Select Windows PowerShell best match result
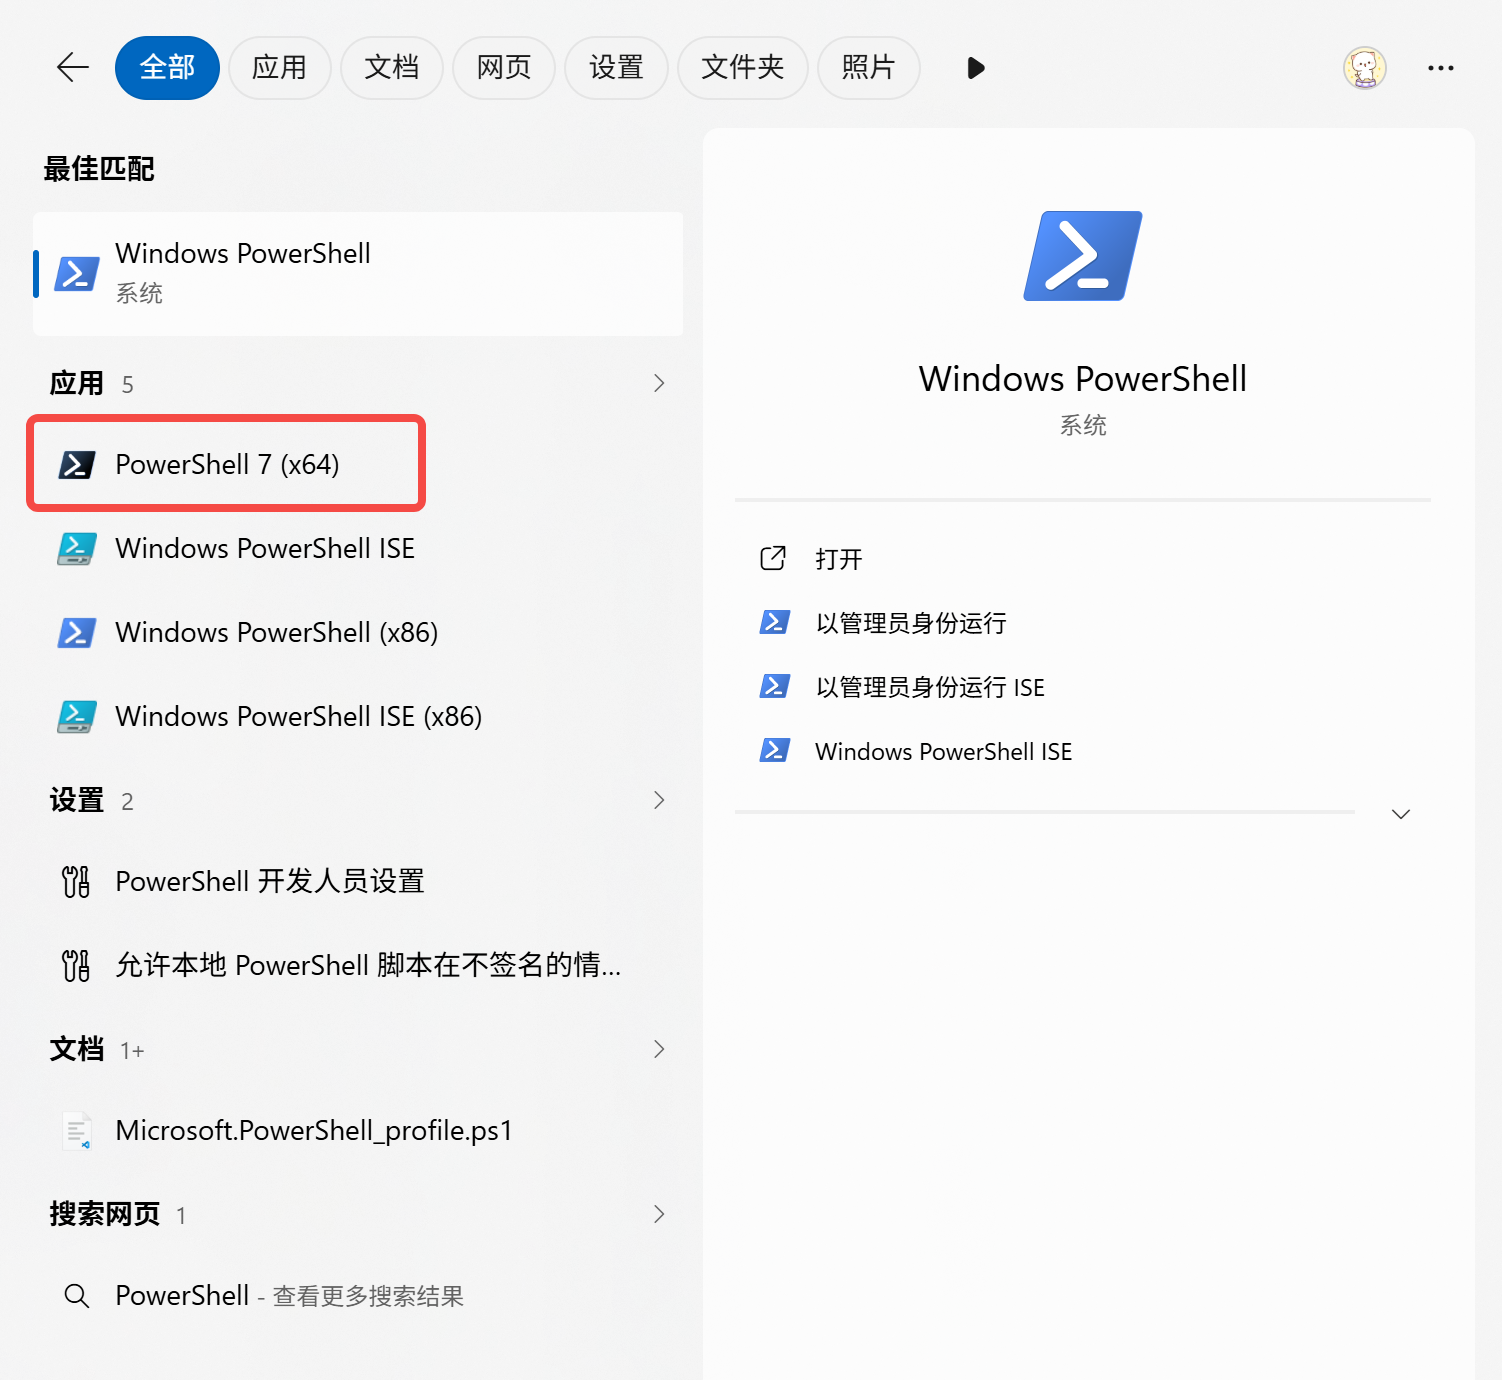This screenshot has width=1502, height=1380. [x=358, y=273]
